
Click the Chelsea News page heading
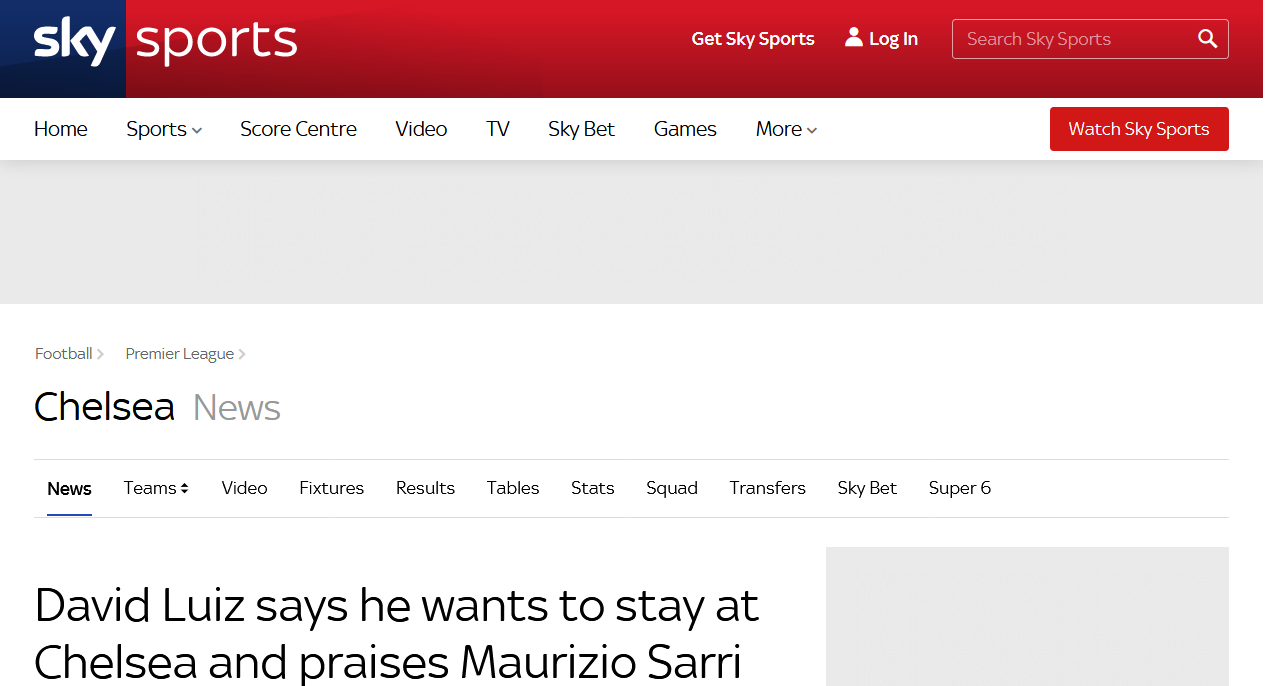tap(157, 408)
